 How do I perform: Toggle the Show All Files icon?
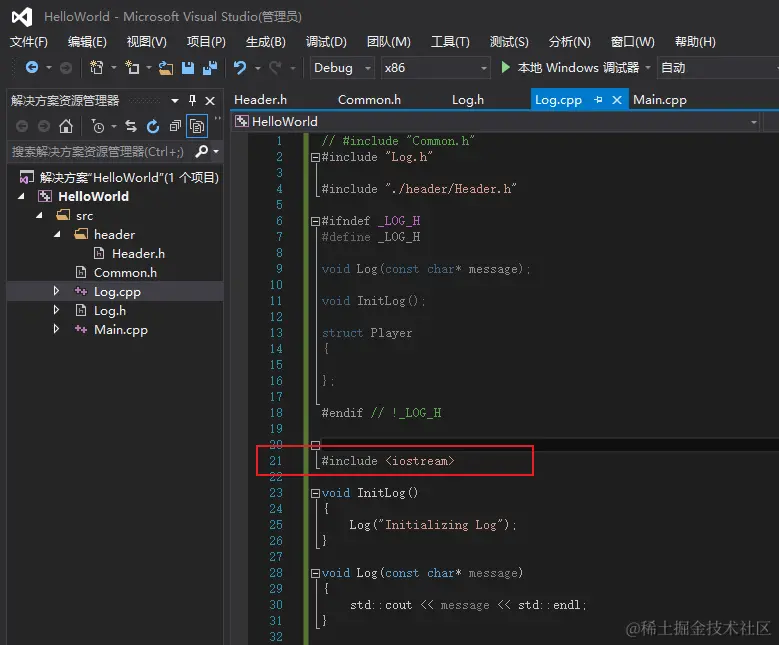(197, 126)
